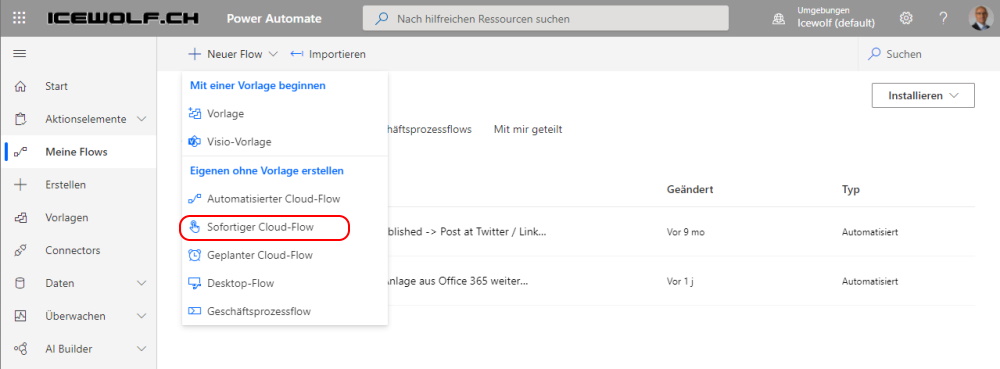Viewport: 1000px width, 369px height.
Task: Click the Suchen magnifier icon
Action: tap(875, 54)
